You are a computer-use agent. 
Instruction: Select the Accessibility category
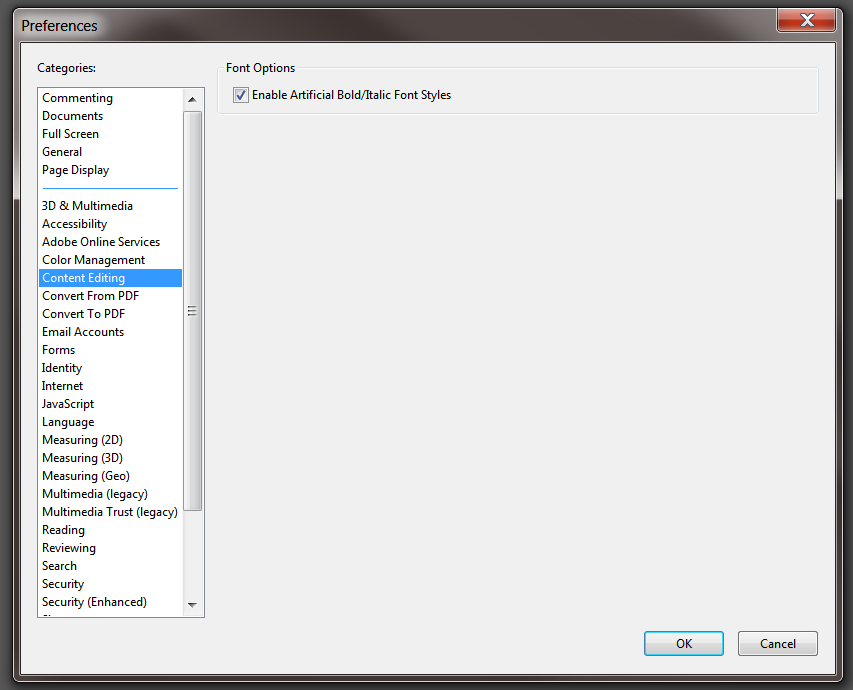click(74, 223)
